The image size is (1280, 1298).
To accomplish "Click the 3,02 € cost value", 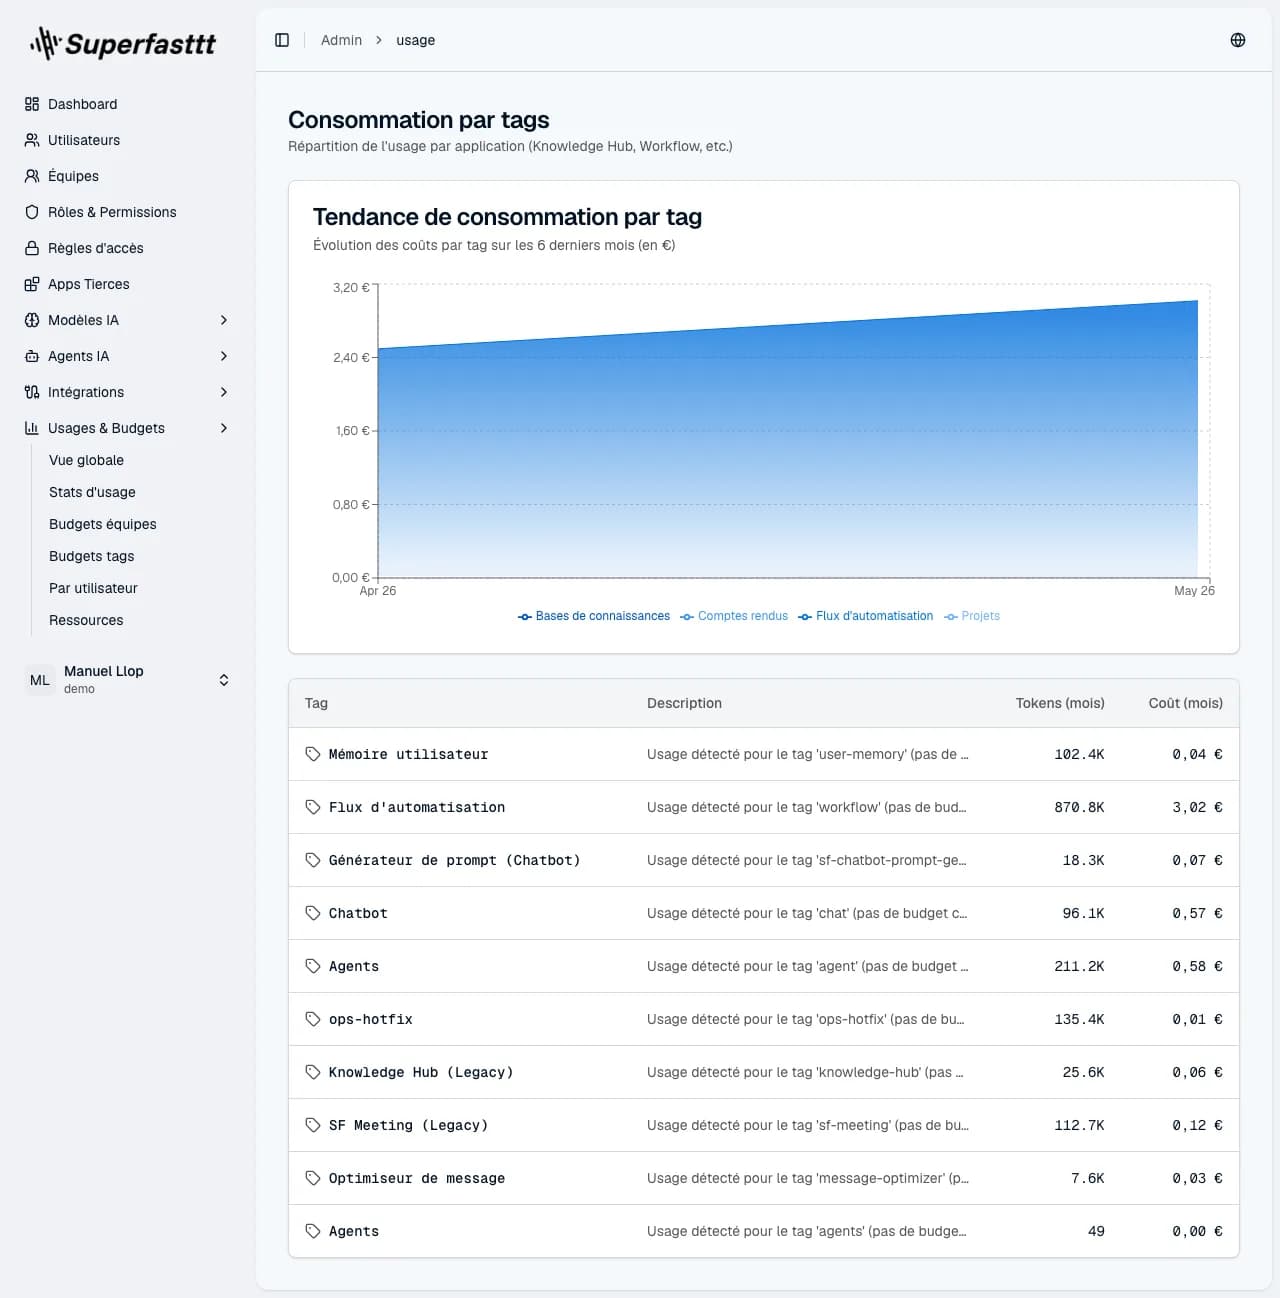I will [1197, 807].
